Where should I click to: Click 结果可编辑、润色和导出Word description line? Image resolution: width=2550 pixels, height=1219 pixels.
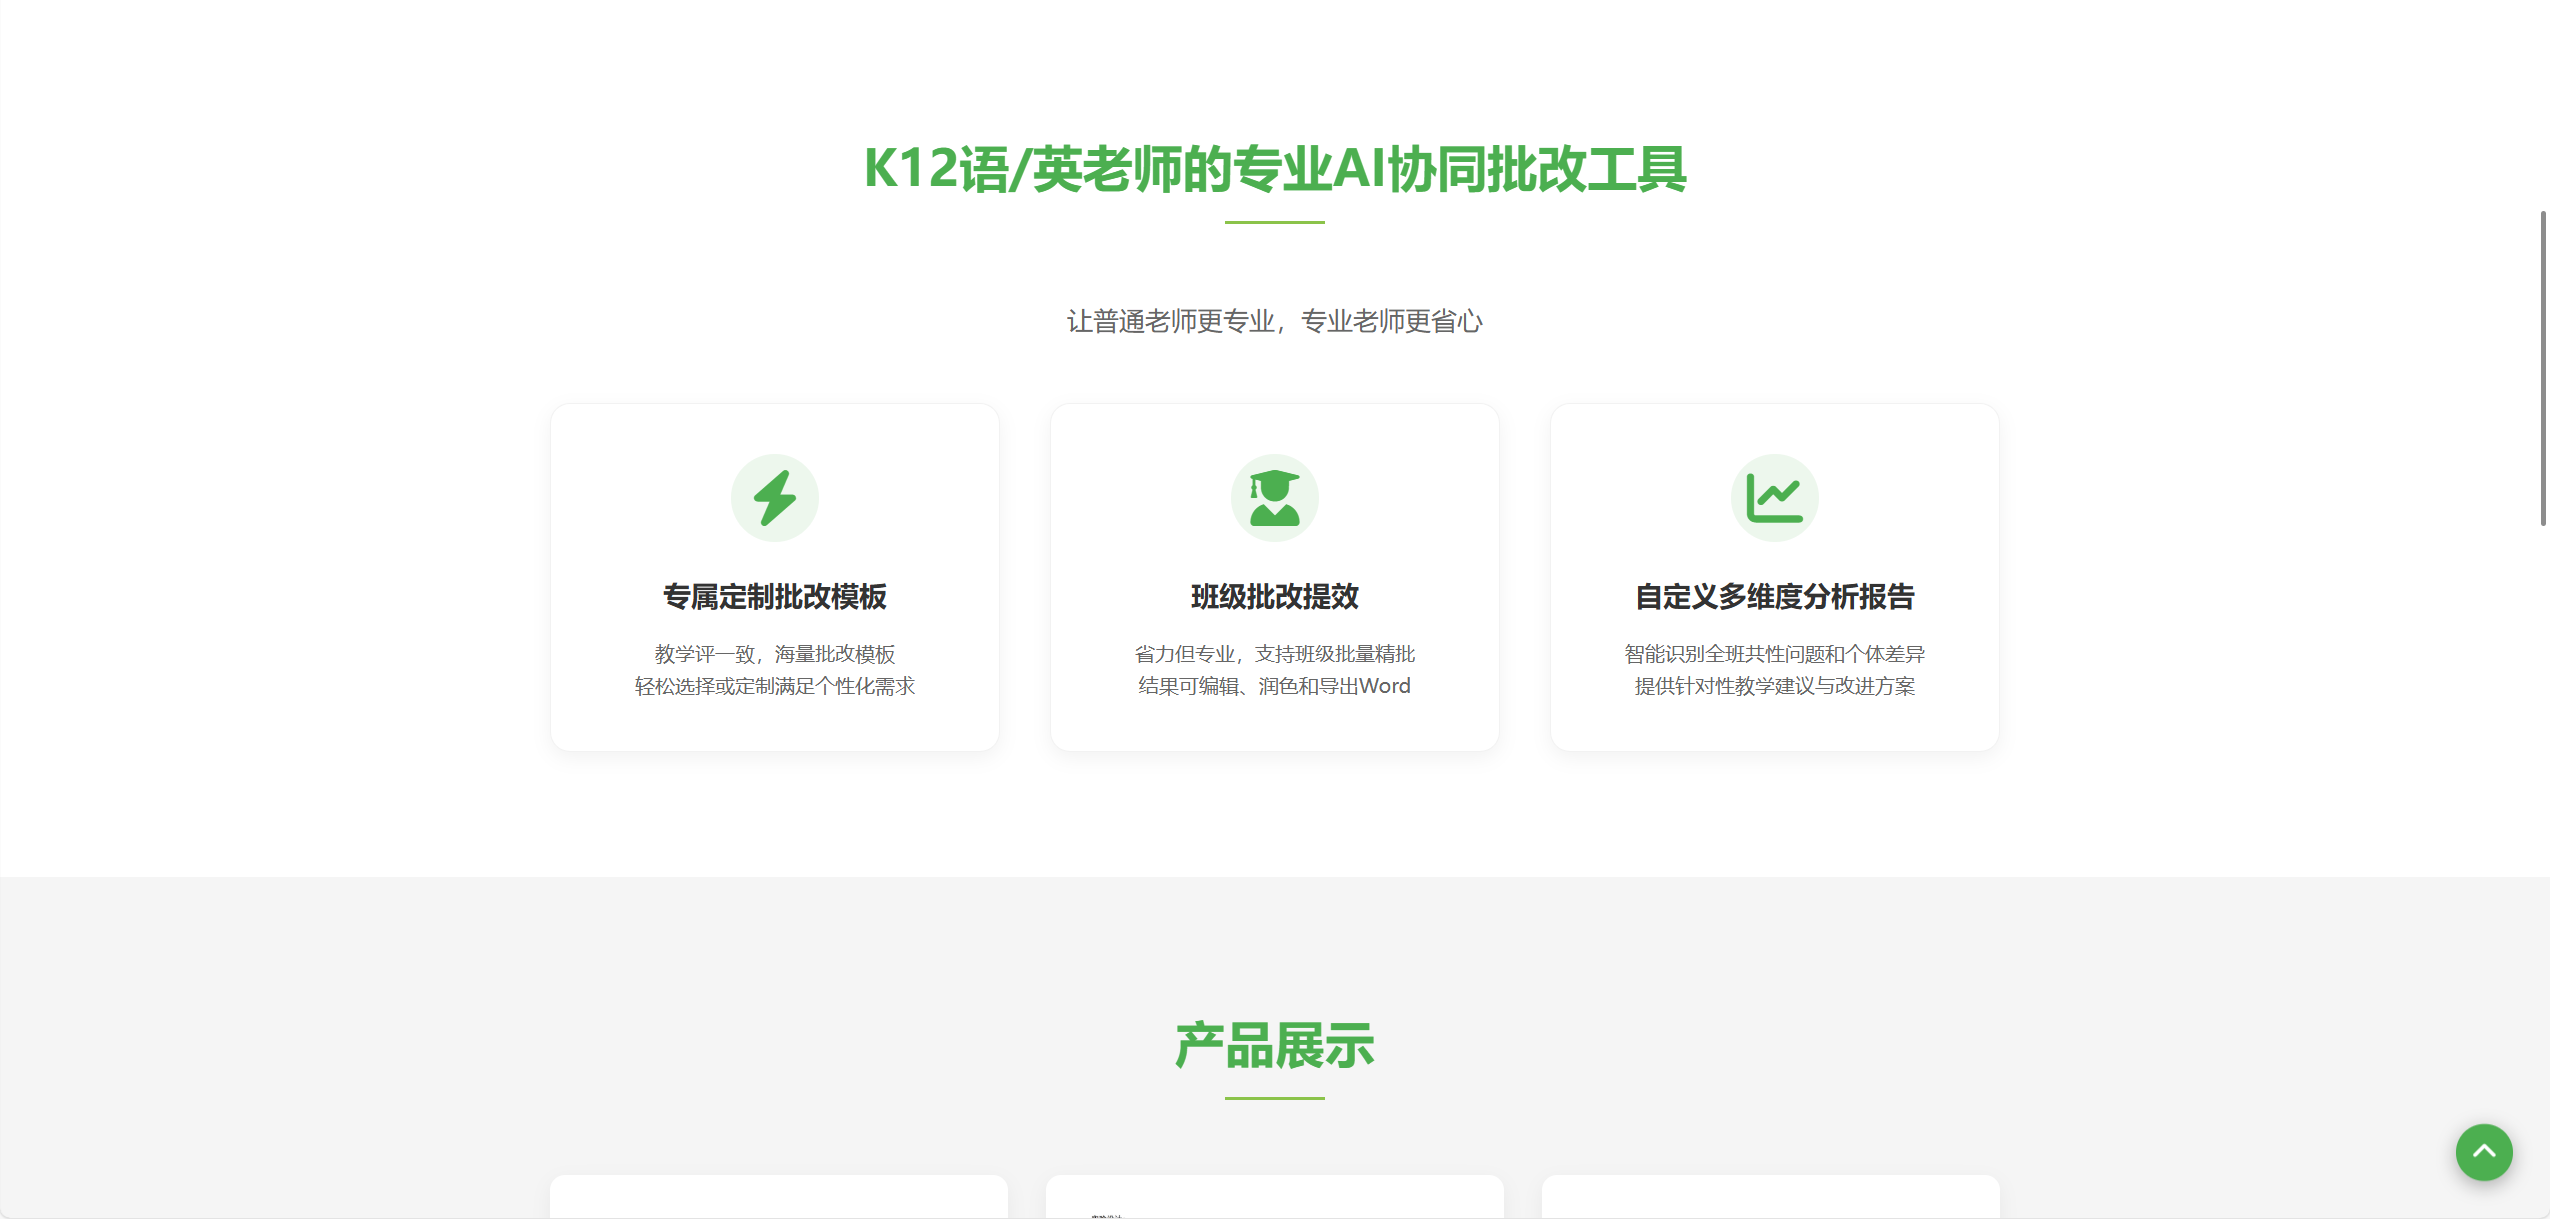1275,686
